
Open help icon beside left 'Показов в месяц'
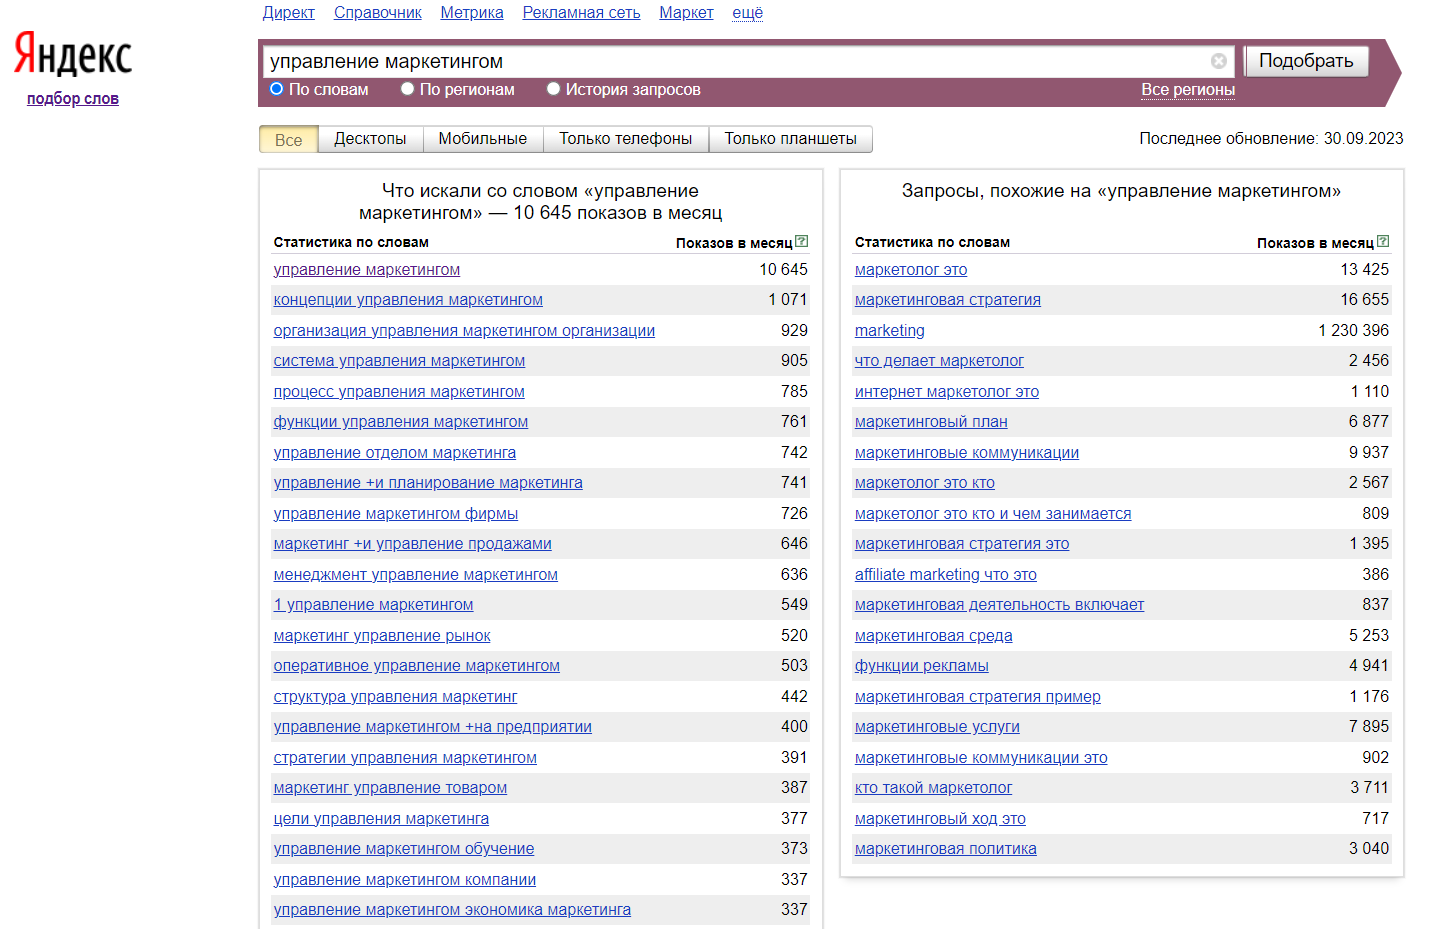(801, 241)
